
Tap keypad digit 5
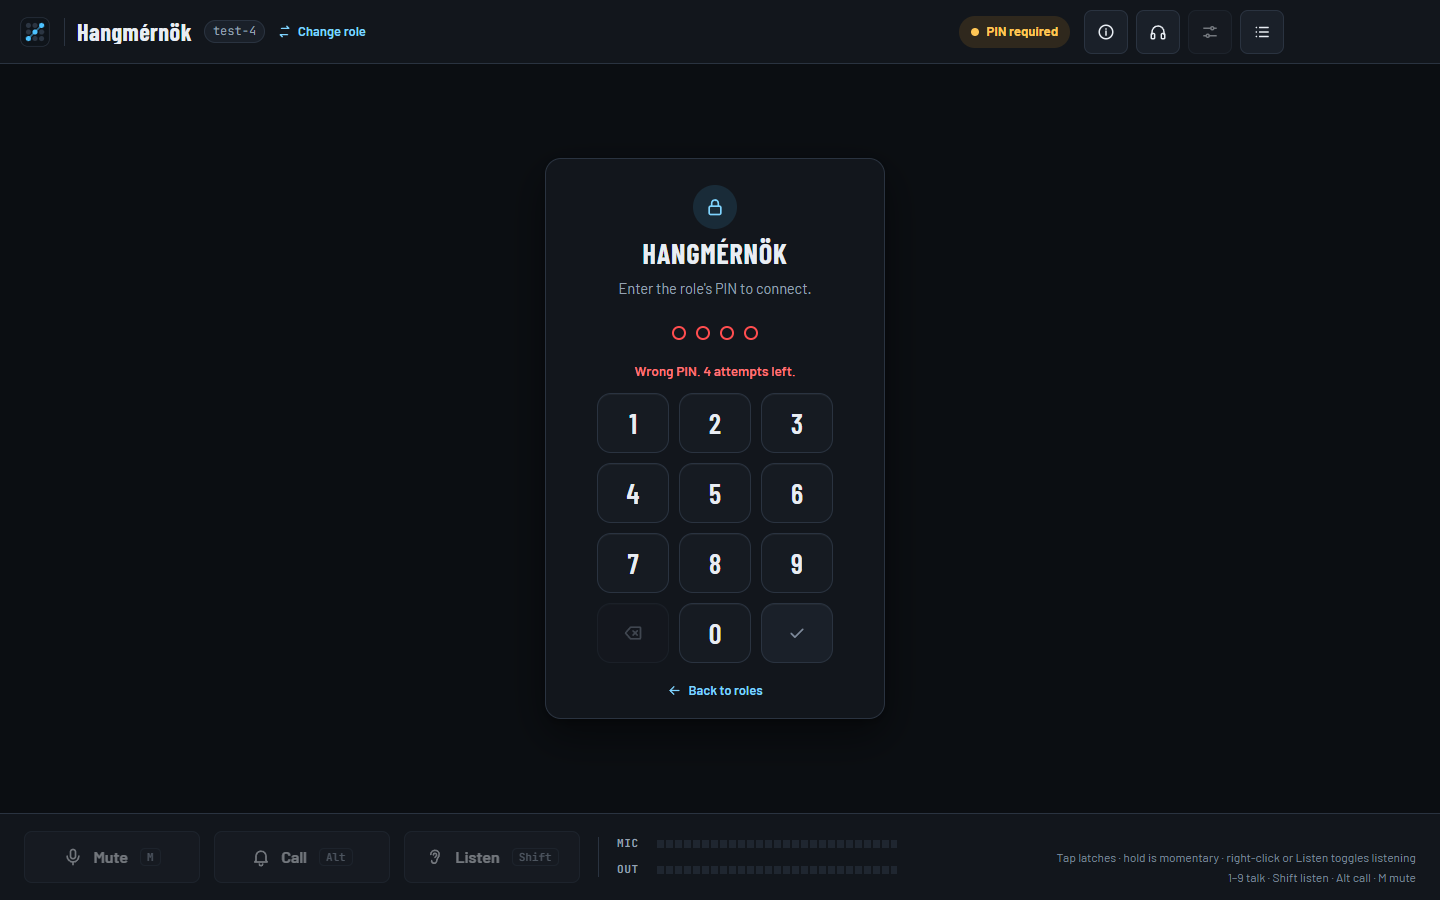click(715, 493)
